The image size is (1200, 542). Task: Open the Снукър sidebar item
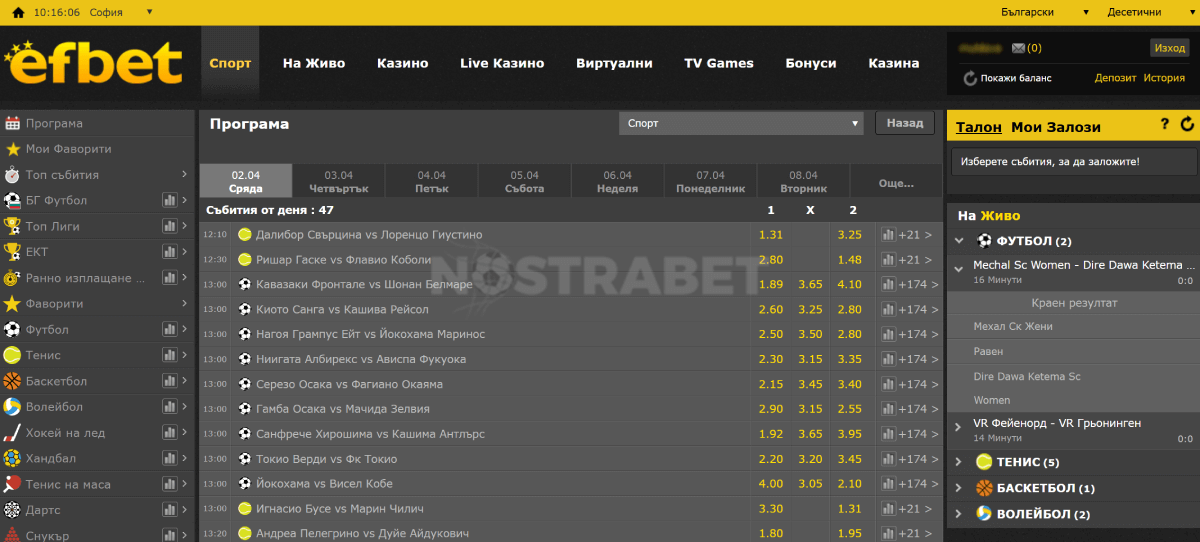(97, 535)
